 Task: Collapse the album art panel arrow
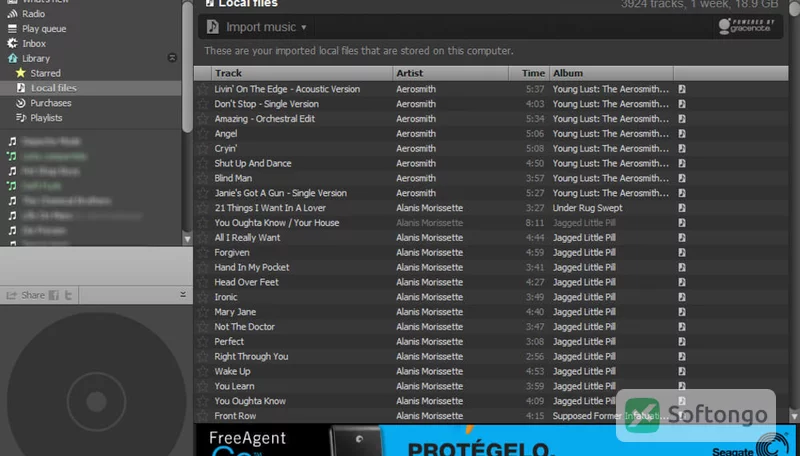pyautogui.click(x=183, y=294)
